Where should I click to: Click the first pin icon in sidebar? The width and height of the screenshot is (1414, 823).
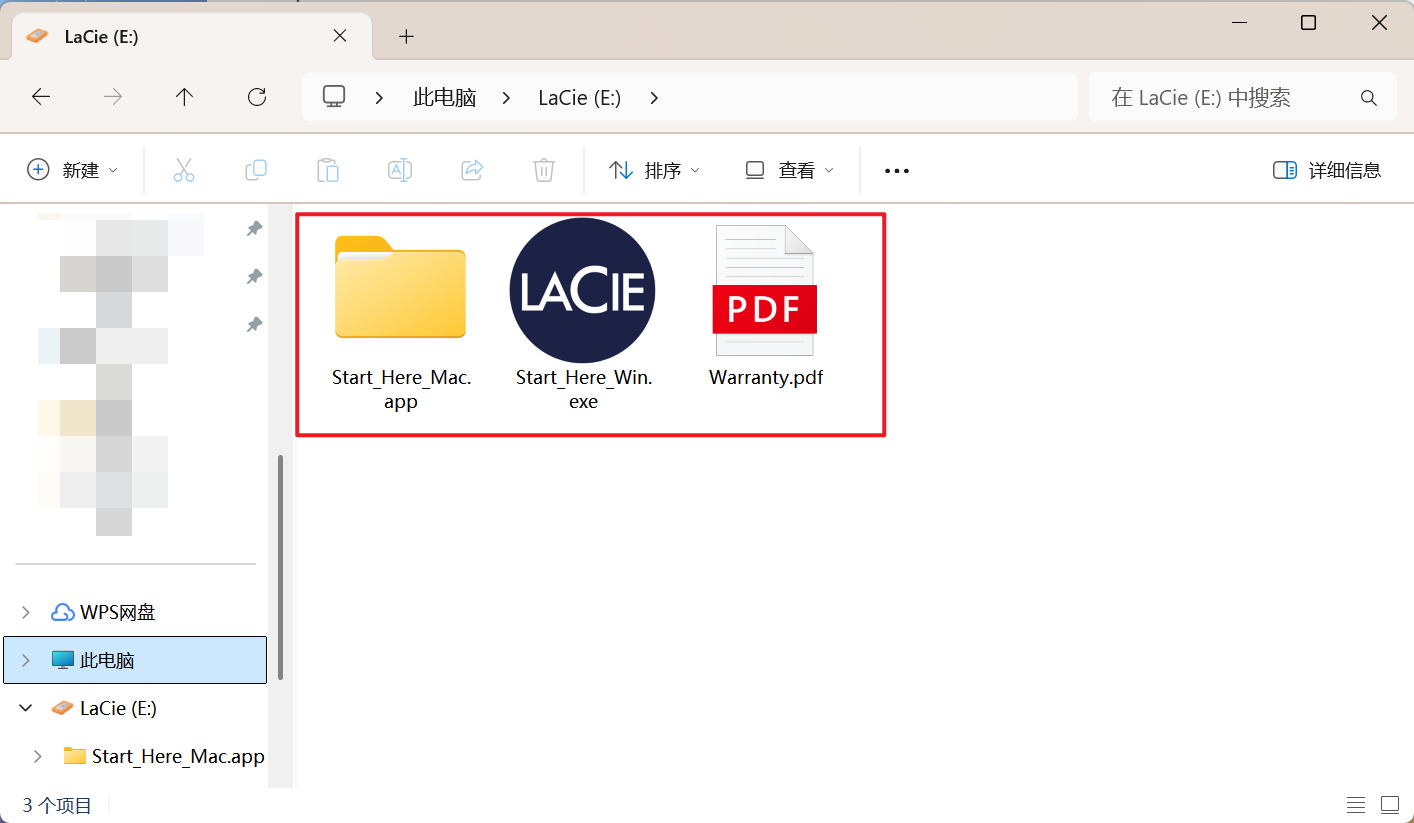coord(254,228)
